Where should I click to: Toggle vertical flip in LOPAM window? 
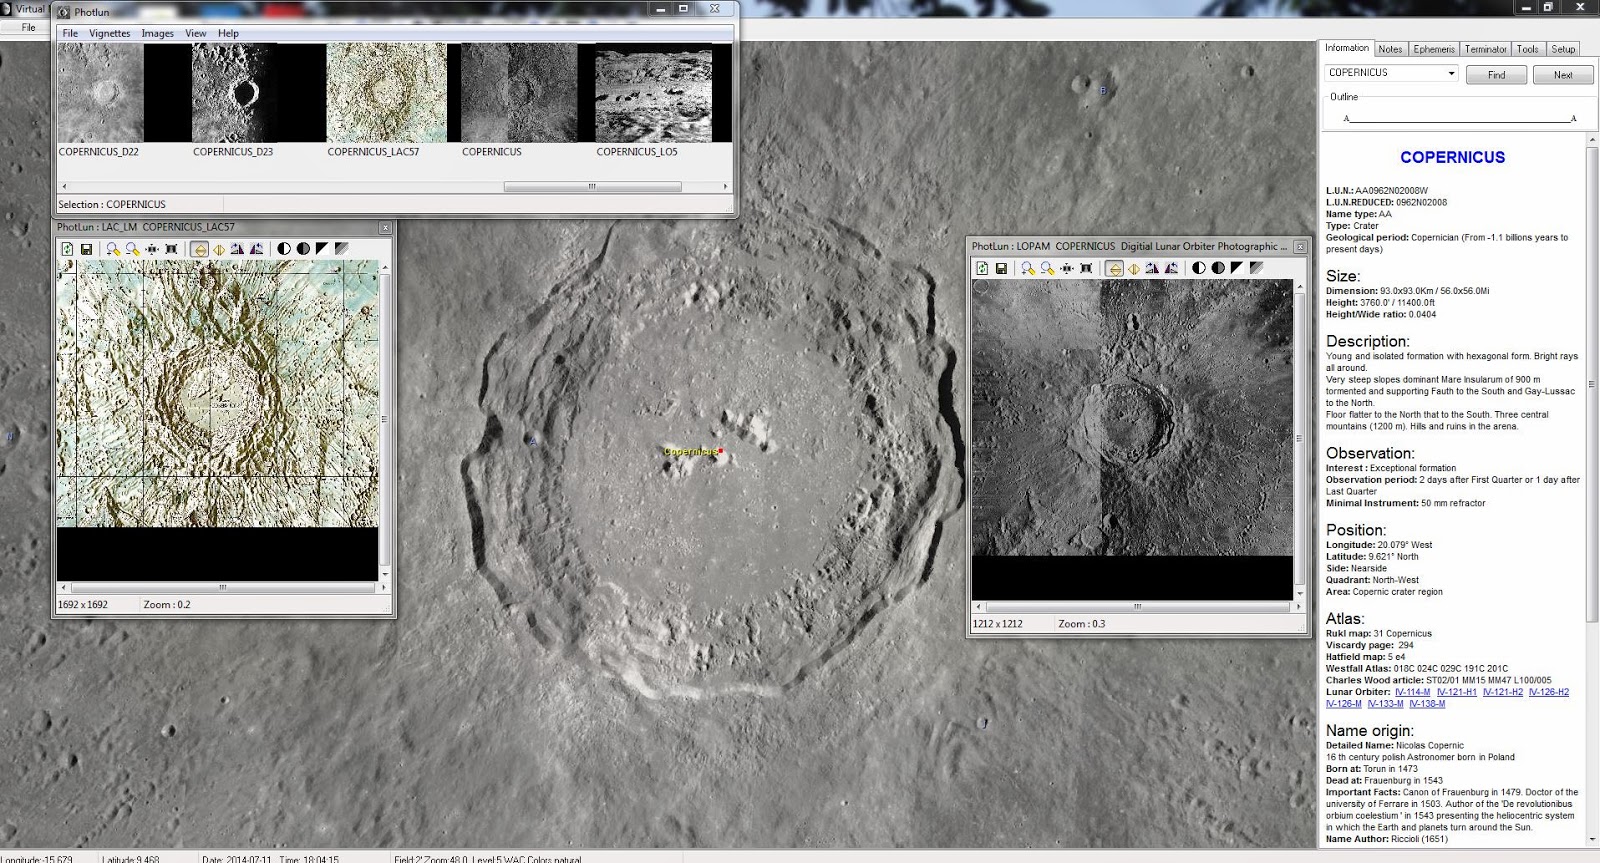(1114, 268)
